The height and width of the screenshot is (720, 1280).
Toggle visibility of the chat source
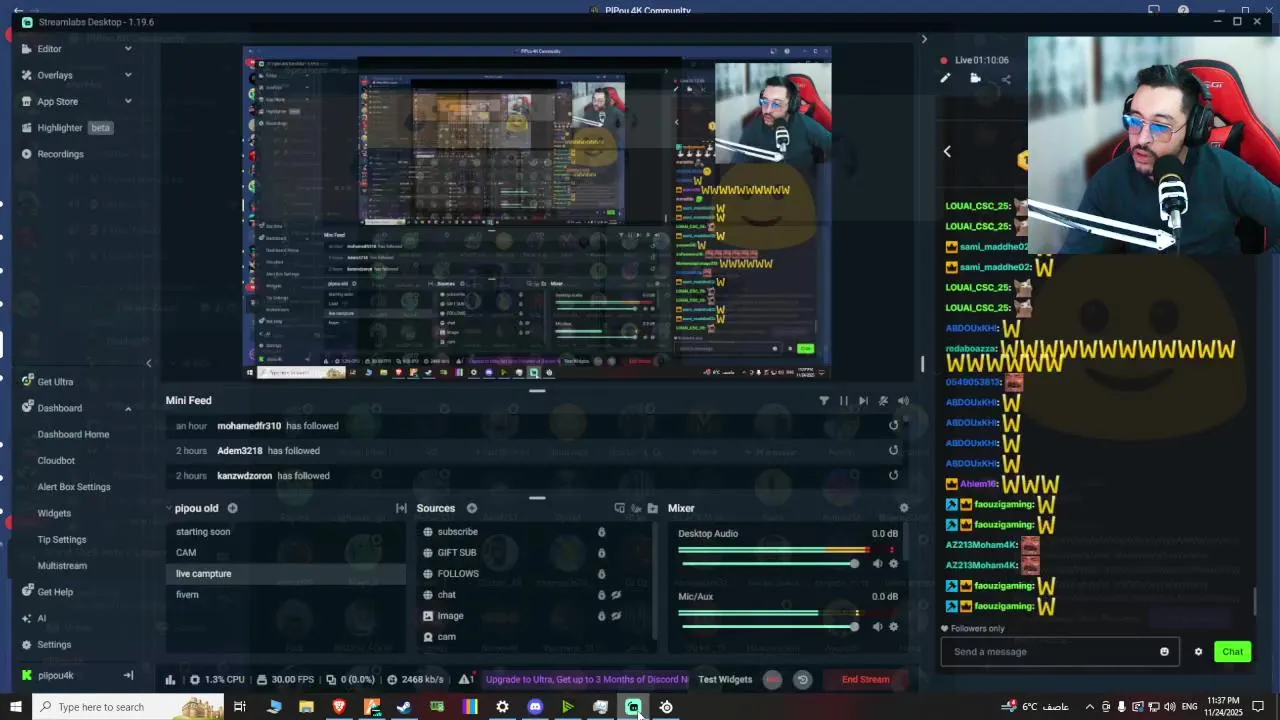click(617, 595)
